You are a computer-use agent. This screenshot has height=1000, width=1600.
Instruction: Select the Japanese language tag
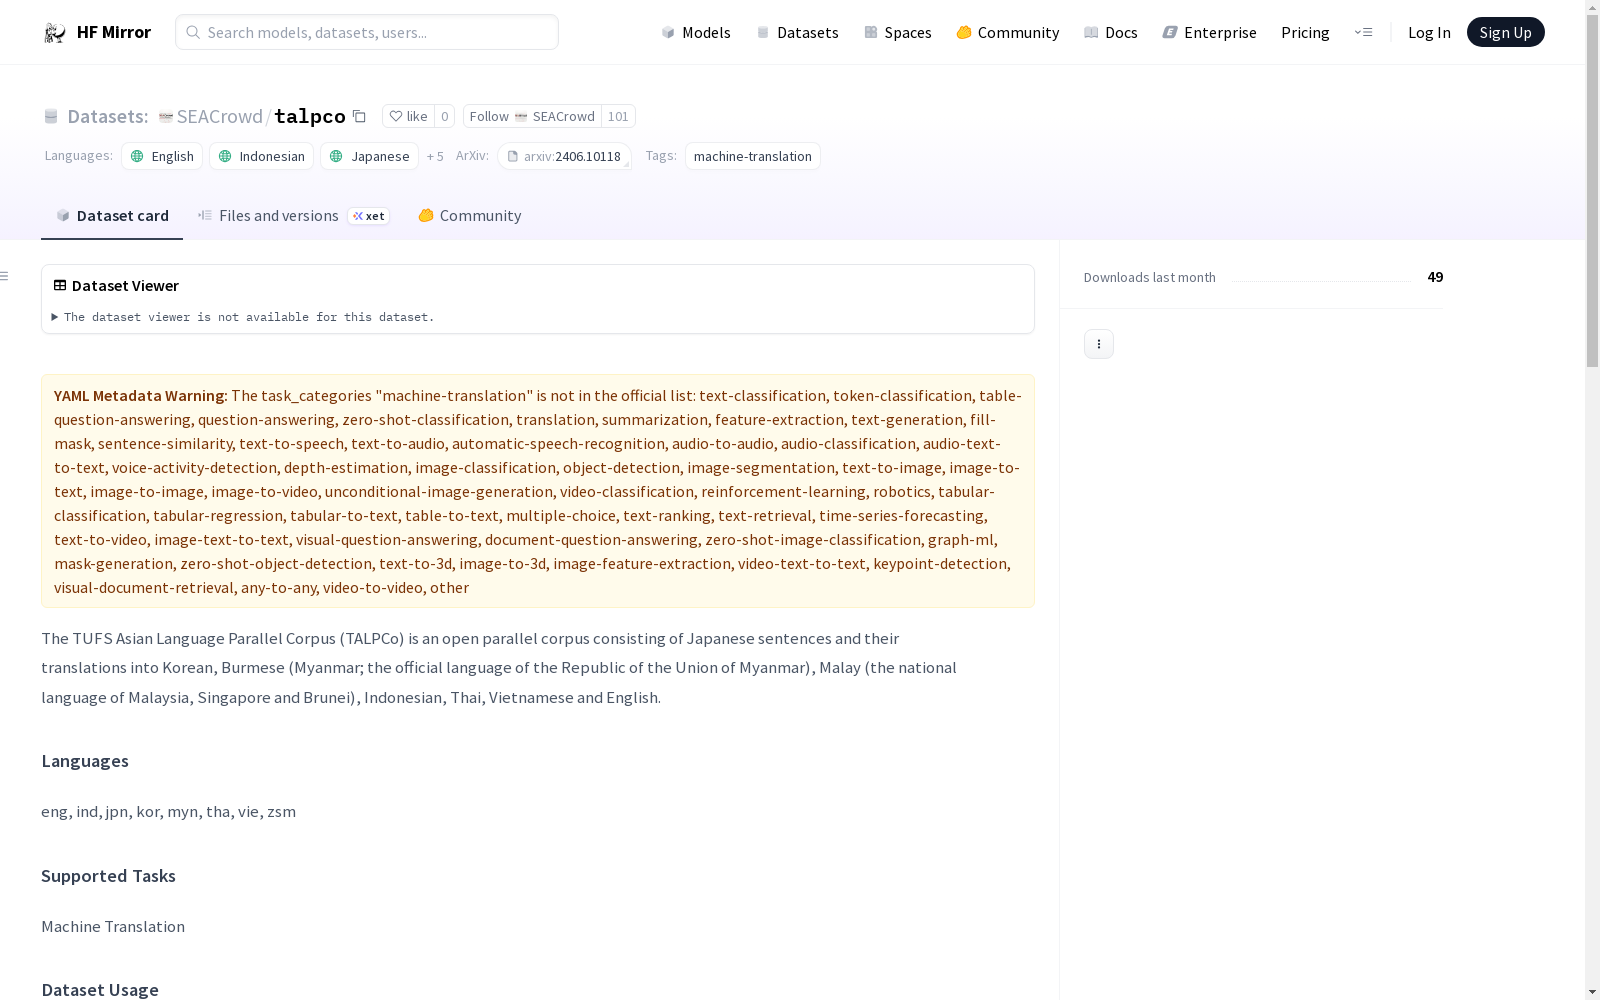pyautogui.click(x=369, y=156)
